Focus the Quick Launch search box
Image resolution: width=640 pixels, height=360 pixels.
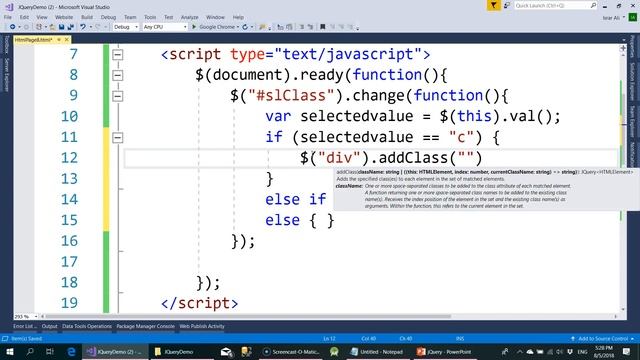coord(555,5)
